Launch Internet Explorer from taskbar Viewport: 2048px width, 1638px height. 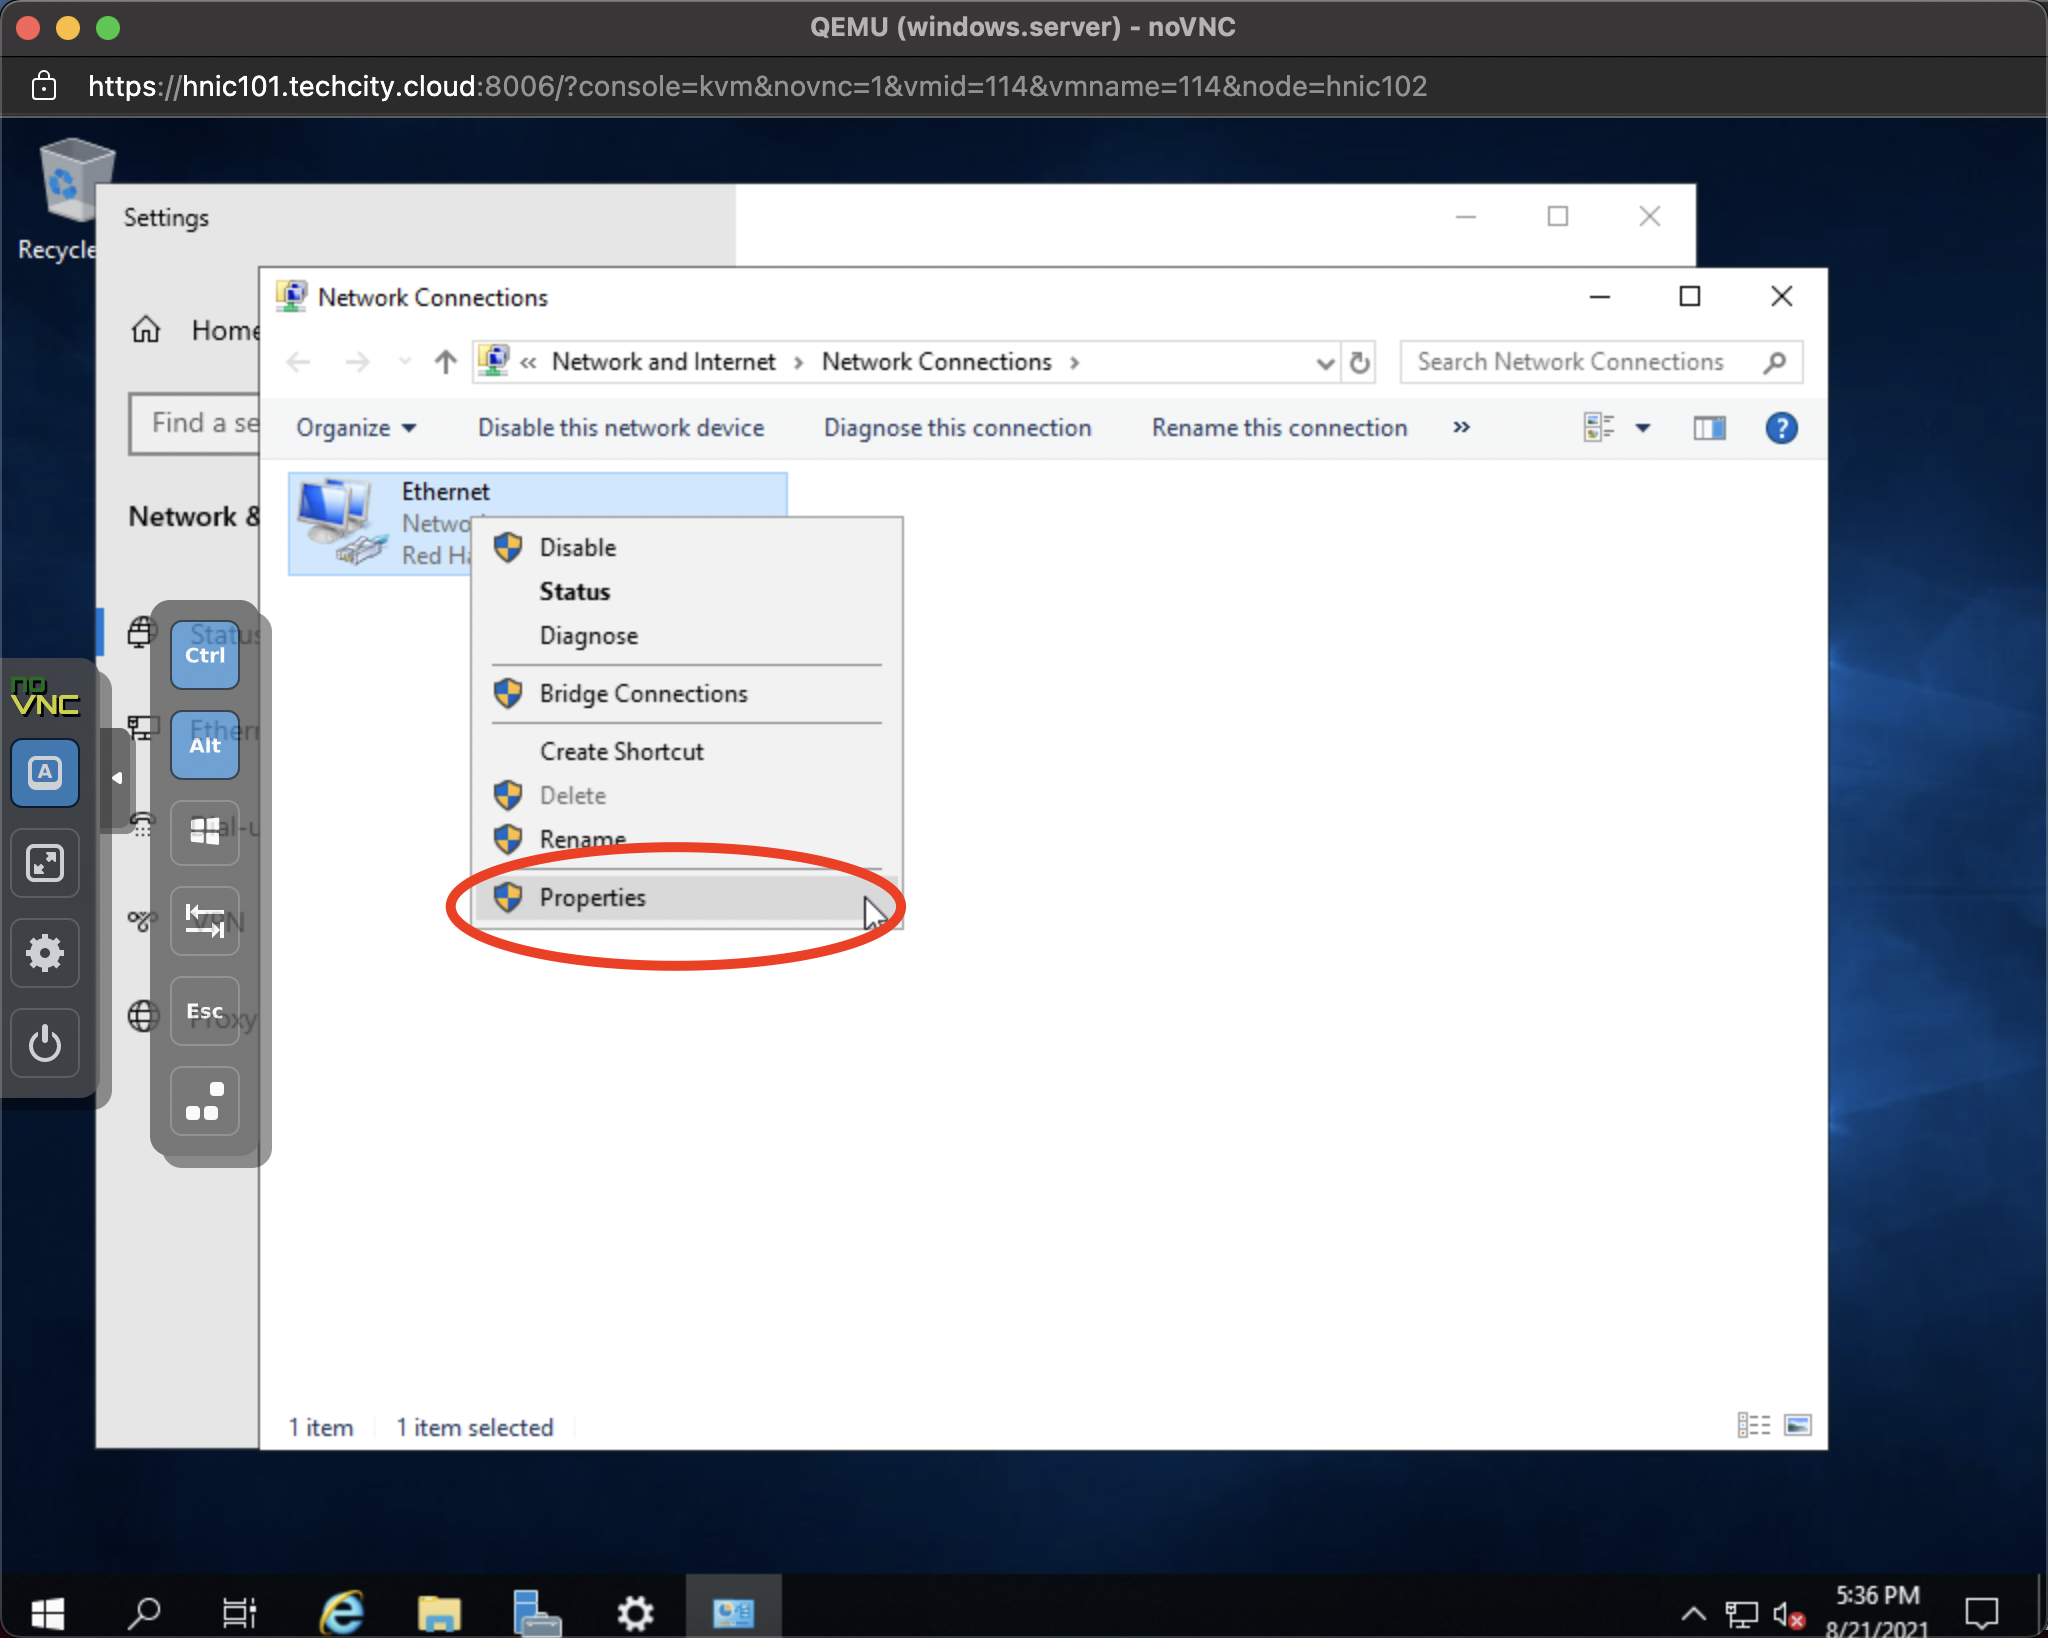click(x=341, y=1610)
